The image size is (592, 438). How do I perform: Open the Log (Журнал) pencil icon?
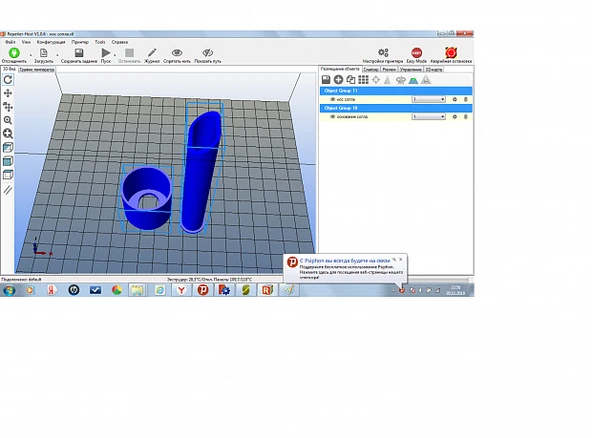[x=152, y=53]
